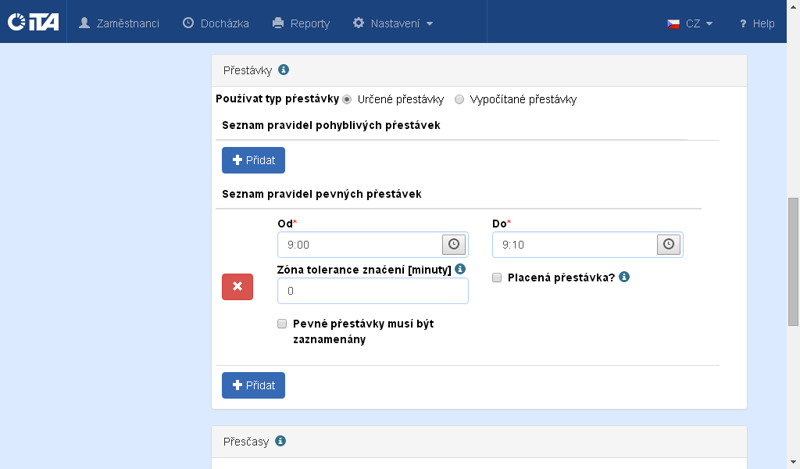Open the Reporty page
The width and height of the screenshot is (800, 469).
(301, 23)
